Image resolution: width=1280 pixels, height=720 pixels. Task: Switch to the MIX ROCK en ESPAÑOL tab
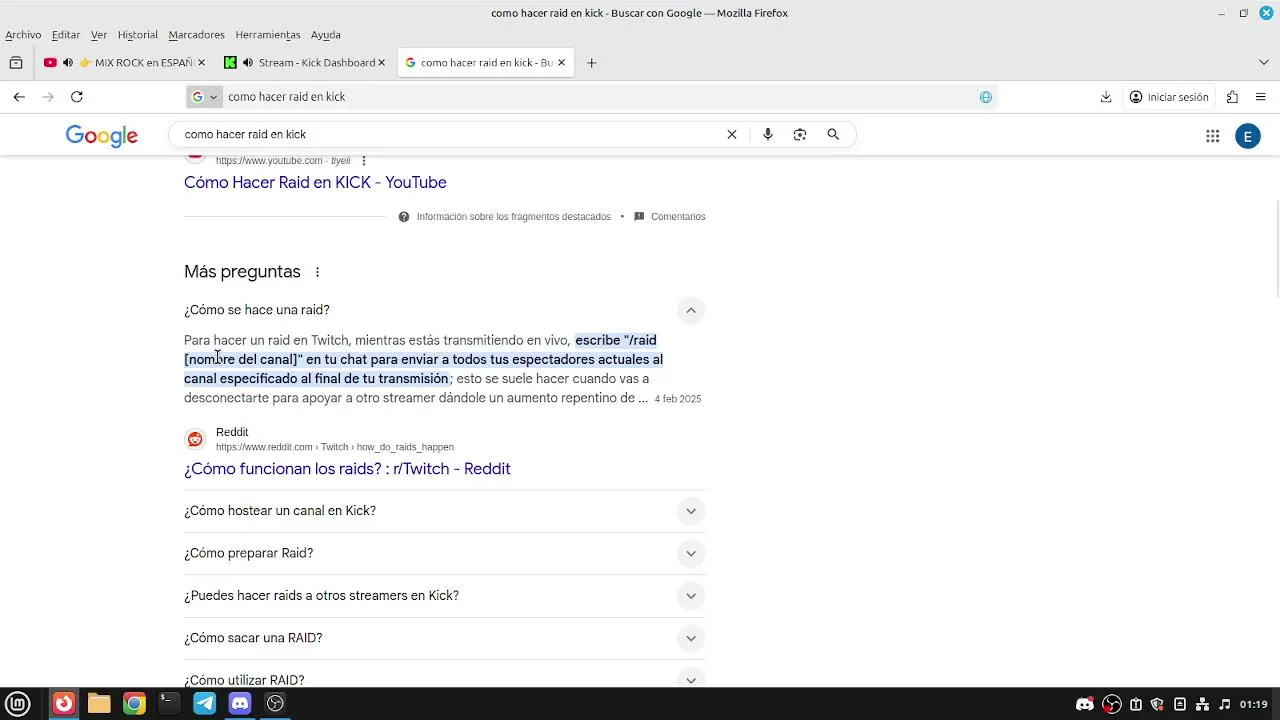(x=124, y=63)
